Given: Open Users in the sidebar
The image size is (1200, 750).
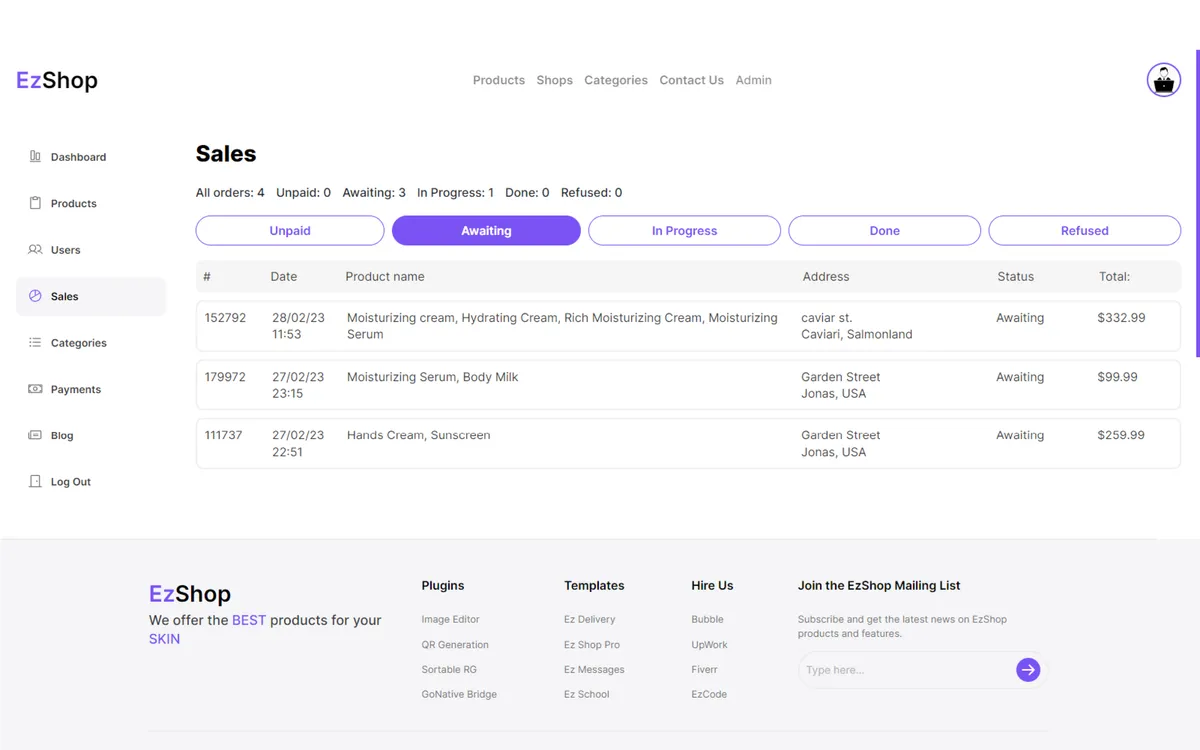Looking at the screenshot, I should pyautogui.click(x=91, y=250).
